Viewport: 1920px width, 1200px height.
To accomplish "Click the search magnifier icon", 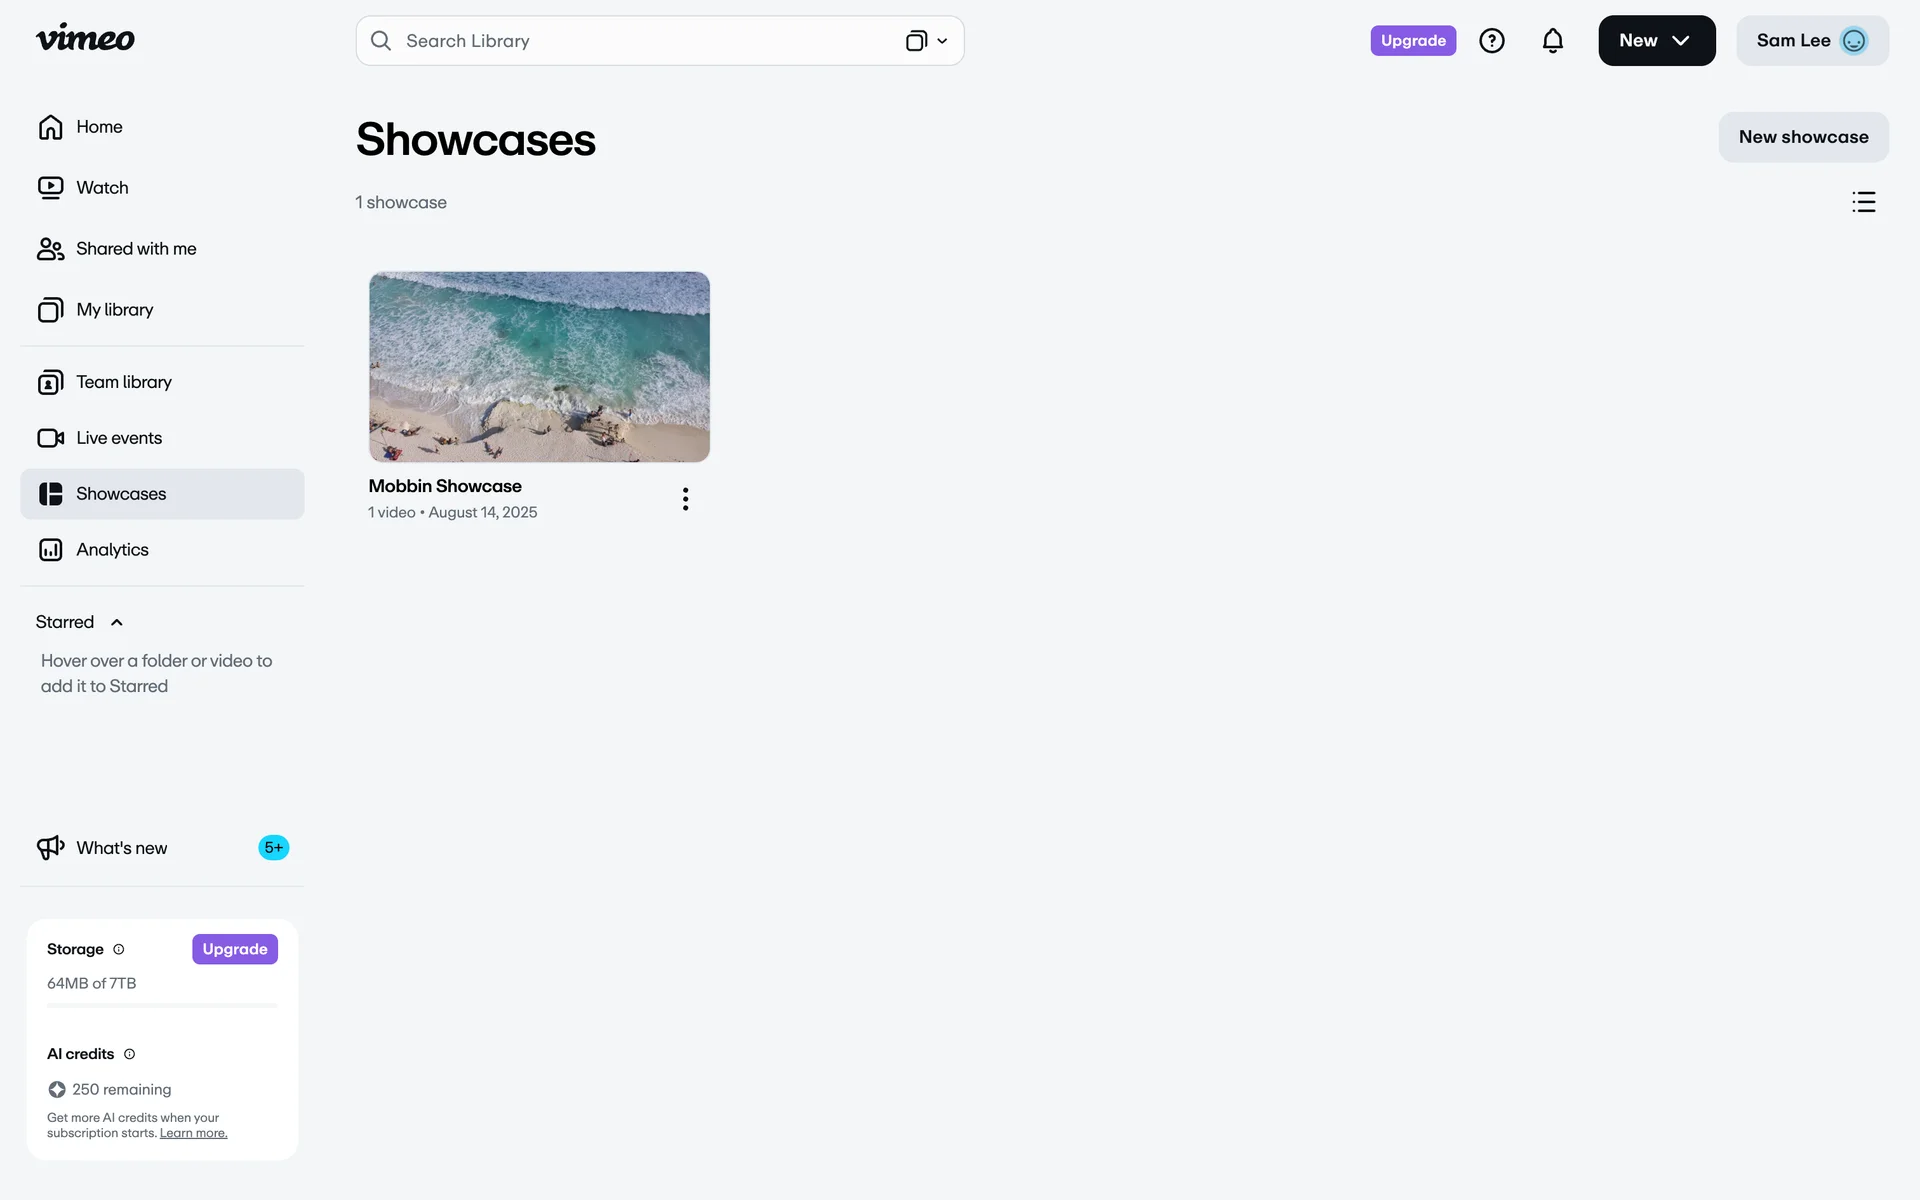I will [381, 41].
